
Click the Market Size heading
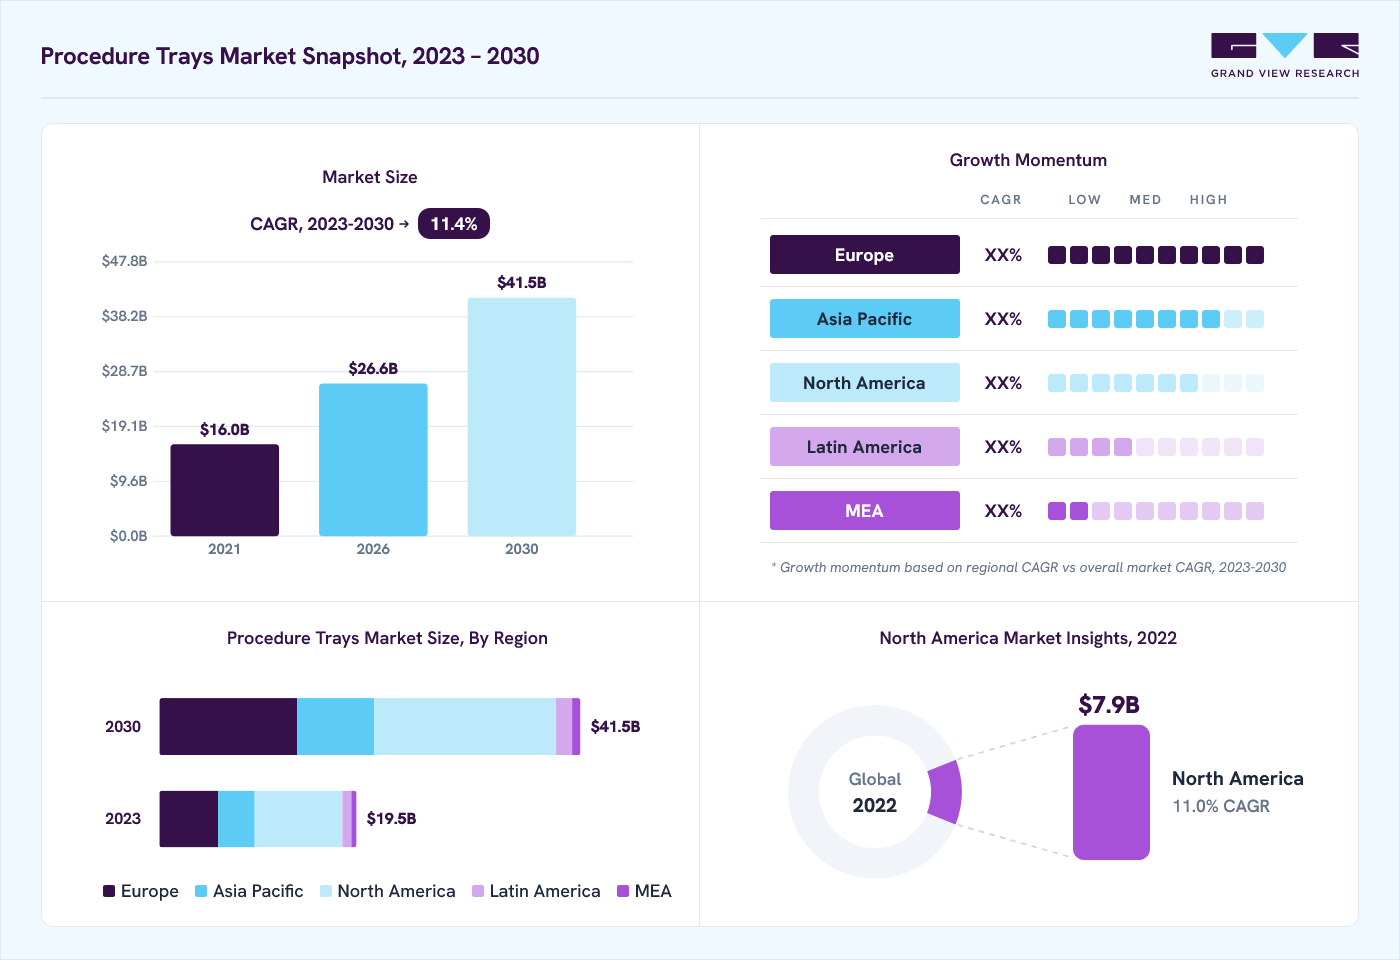(370, 177)
